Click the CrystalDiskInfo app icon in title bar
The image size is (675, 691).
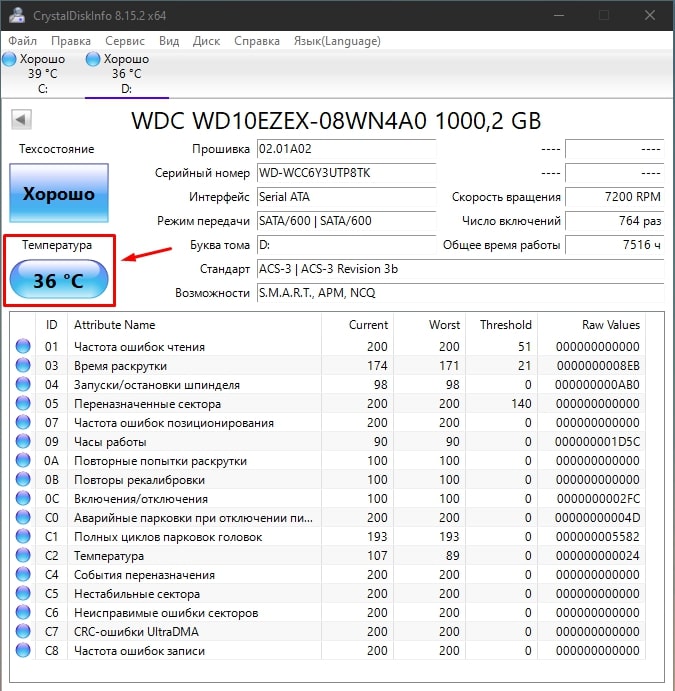17,15
